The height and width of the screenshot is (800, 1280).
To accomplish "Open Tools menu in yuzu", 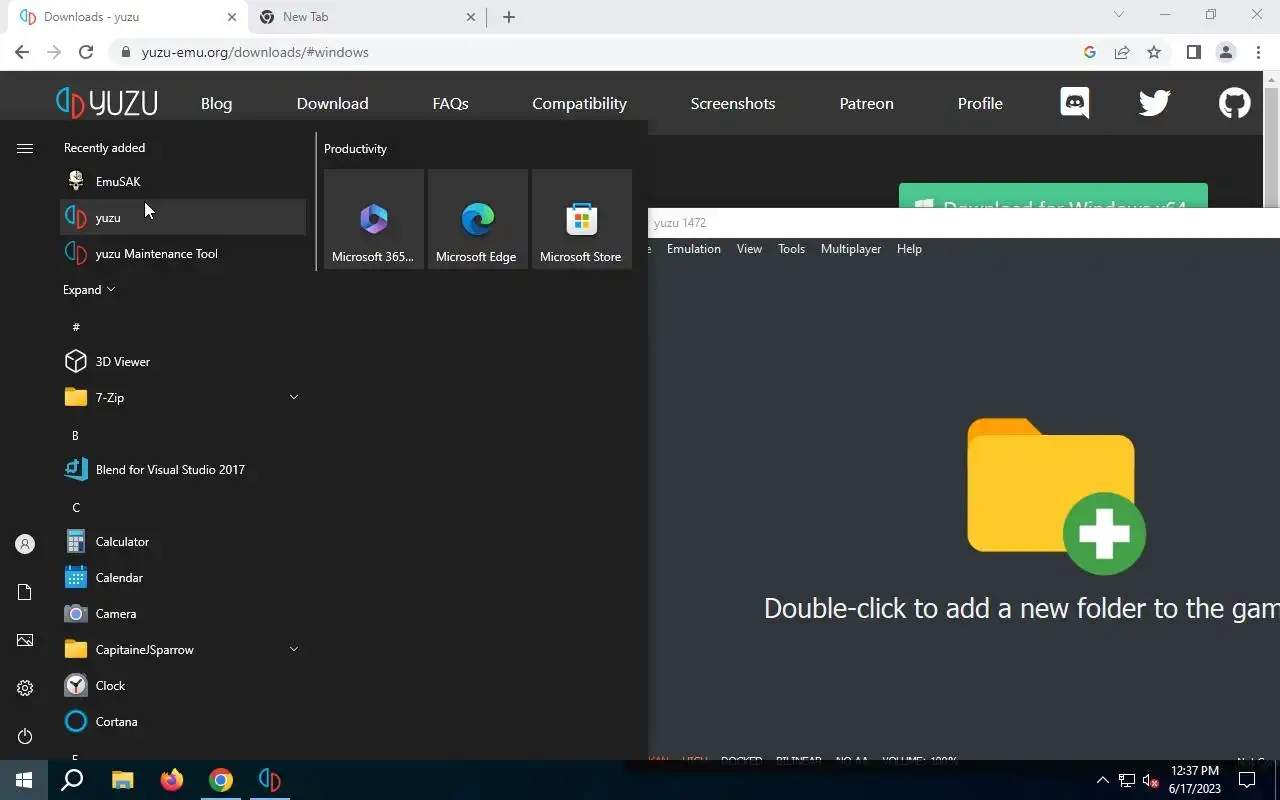I will 791,249.
